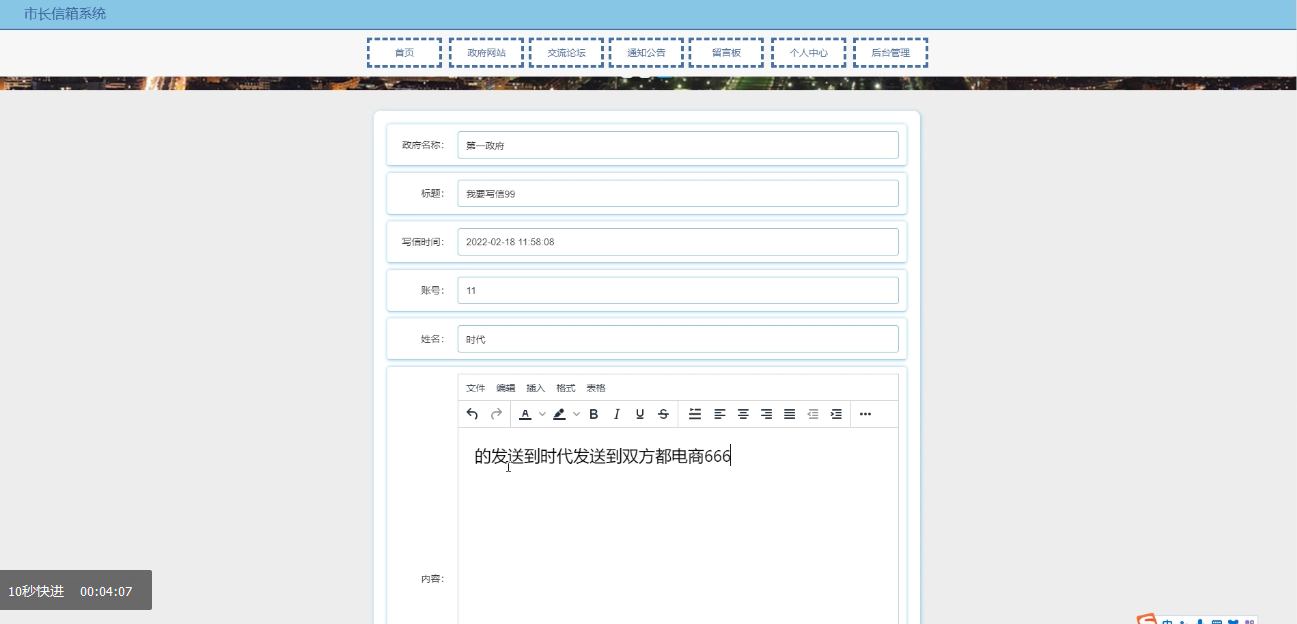Click the justify alignment icon in the editor

(x=789, y=413)
